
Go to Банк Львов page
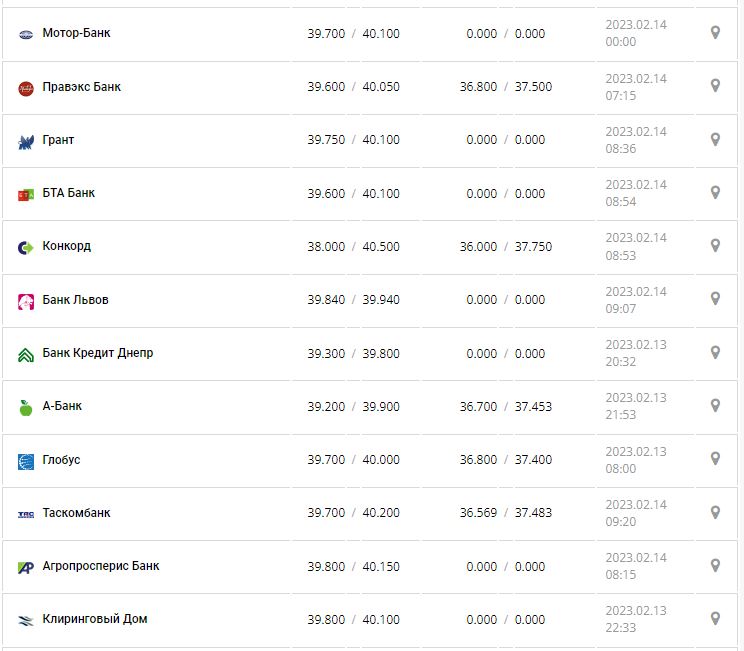pyautogui.click(x=75, y=300)
